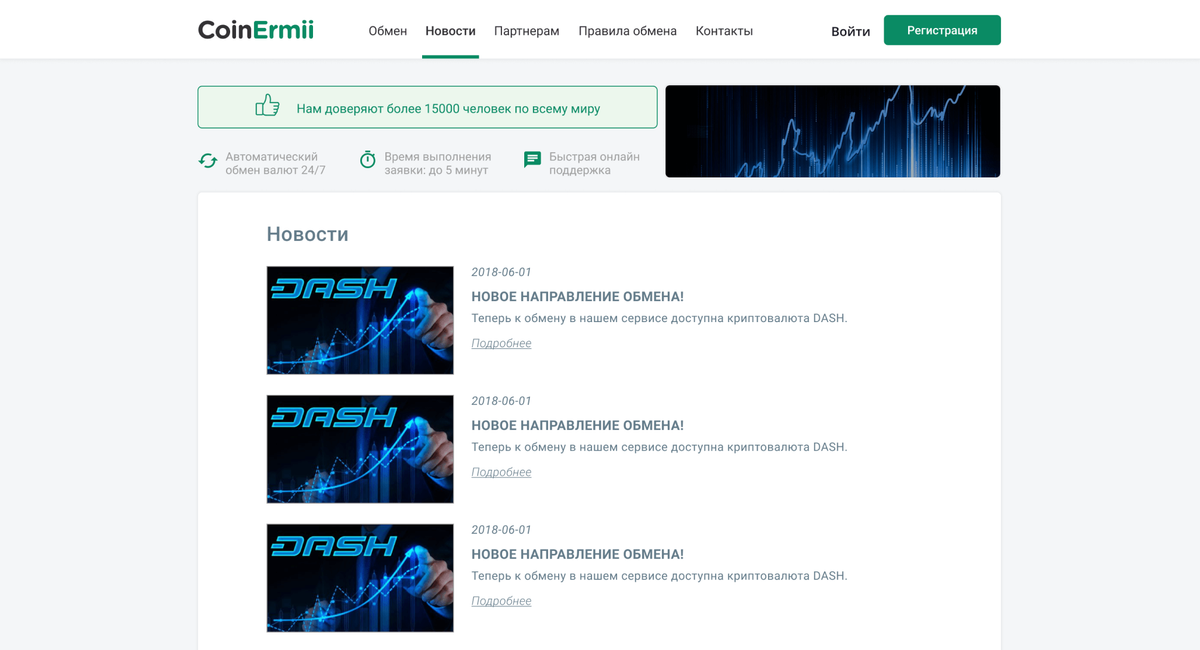Open the third DASH news thumbnail
Image resolution: width=1200 pixels, height=650 pixels.
[x=360, y=578]
